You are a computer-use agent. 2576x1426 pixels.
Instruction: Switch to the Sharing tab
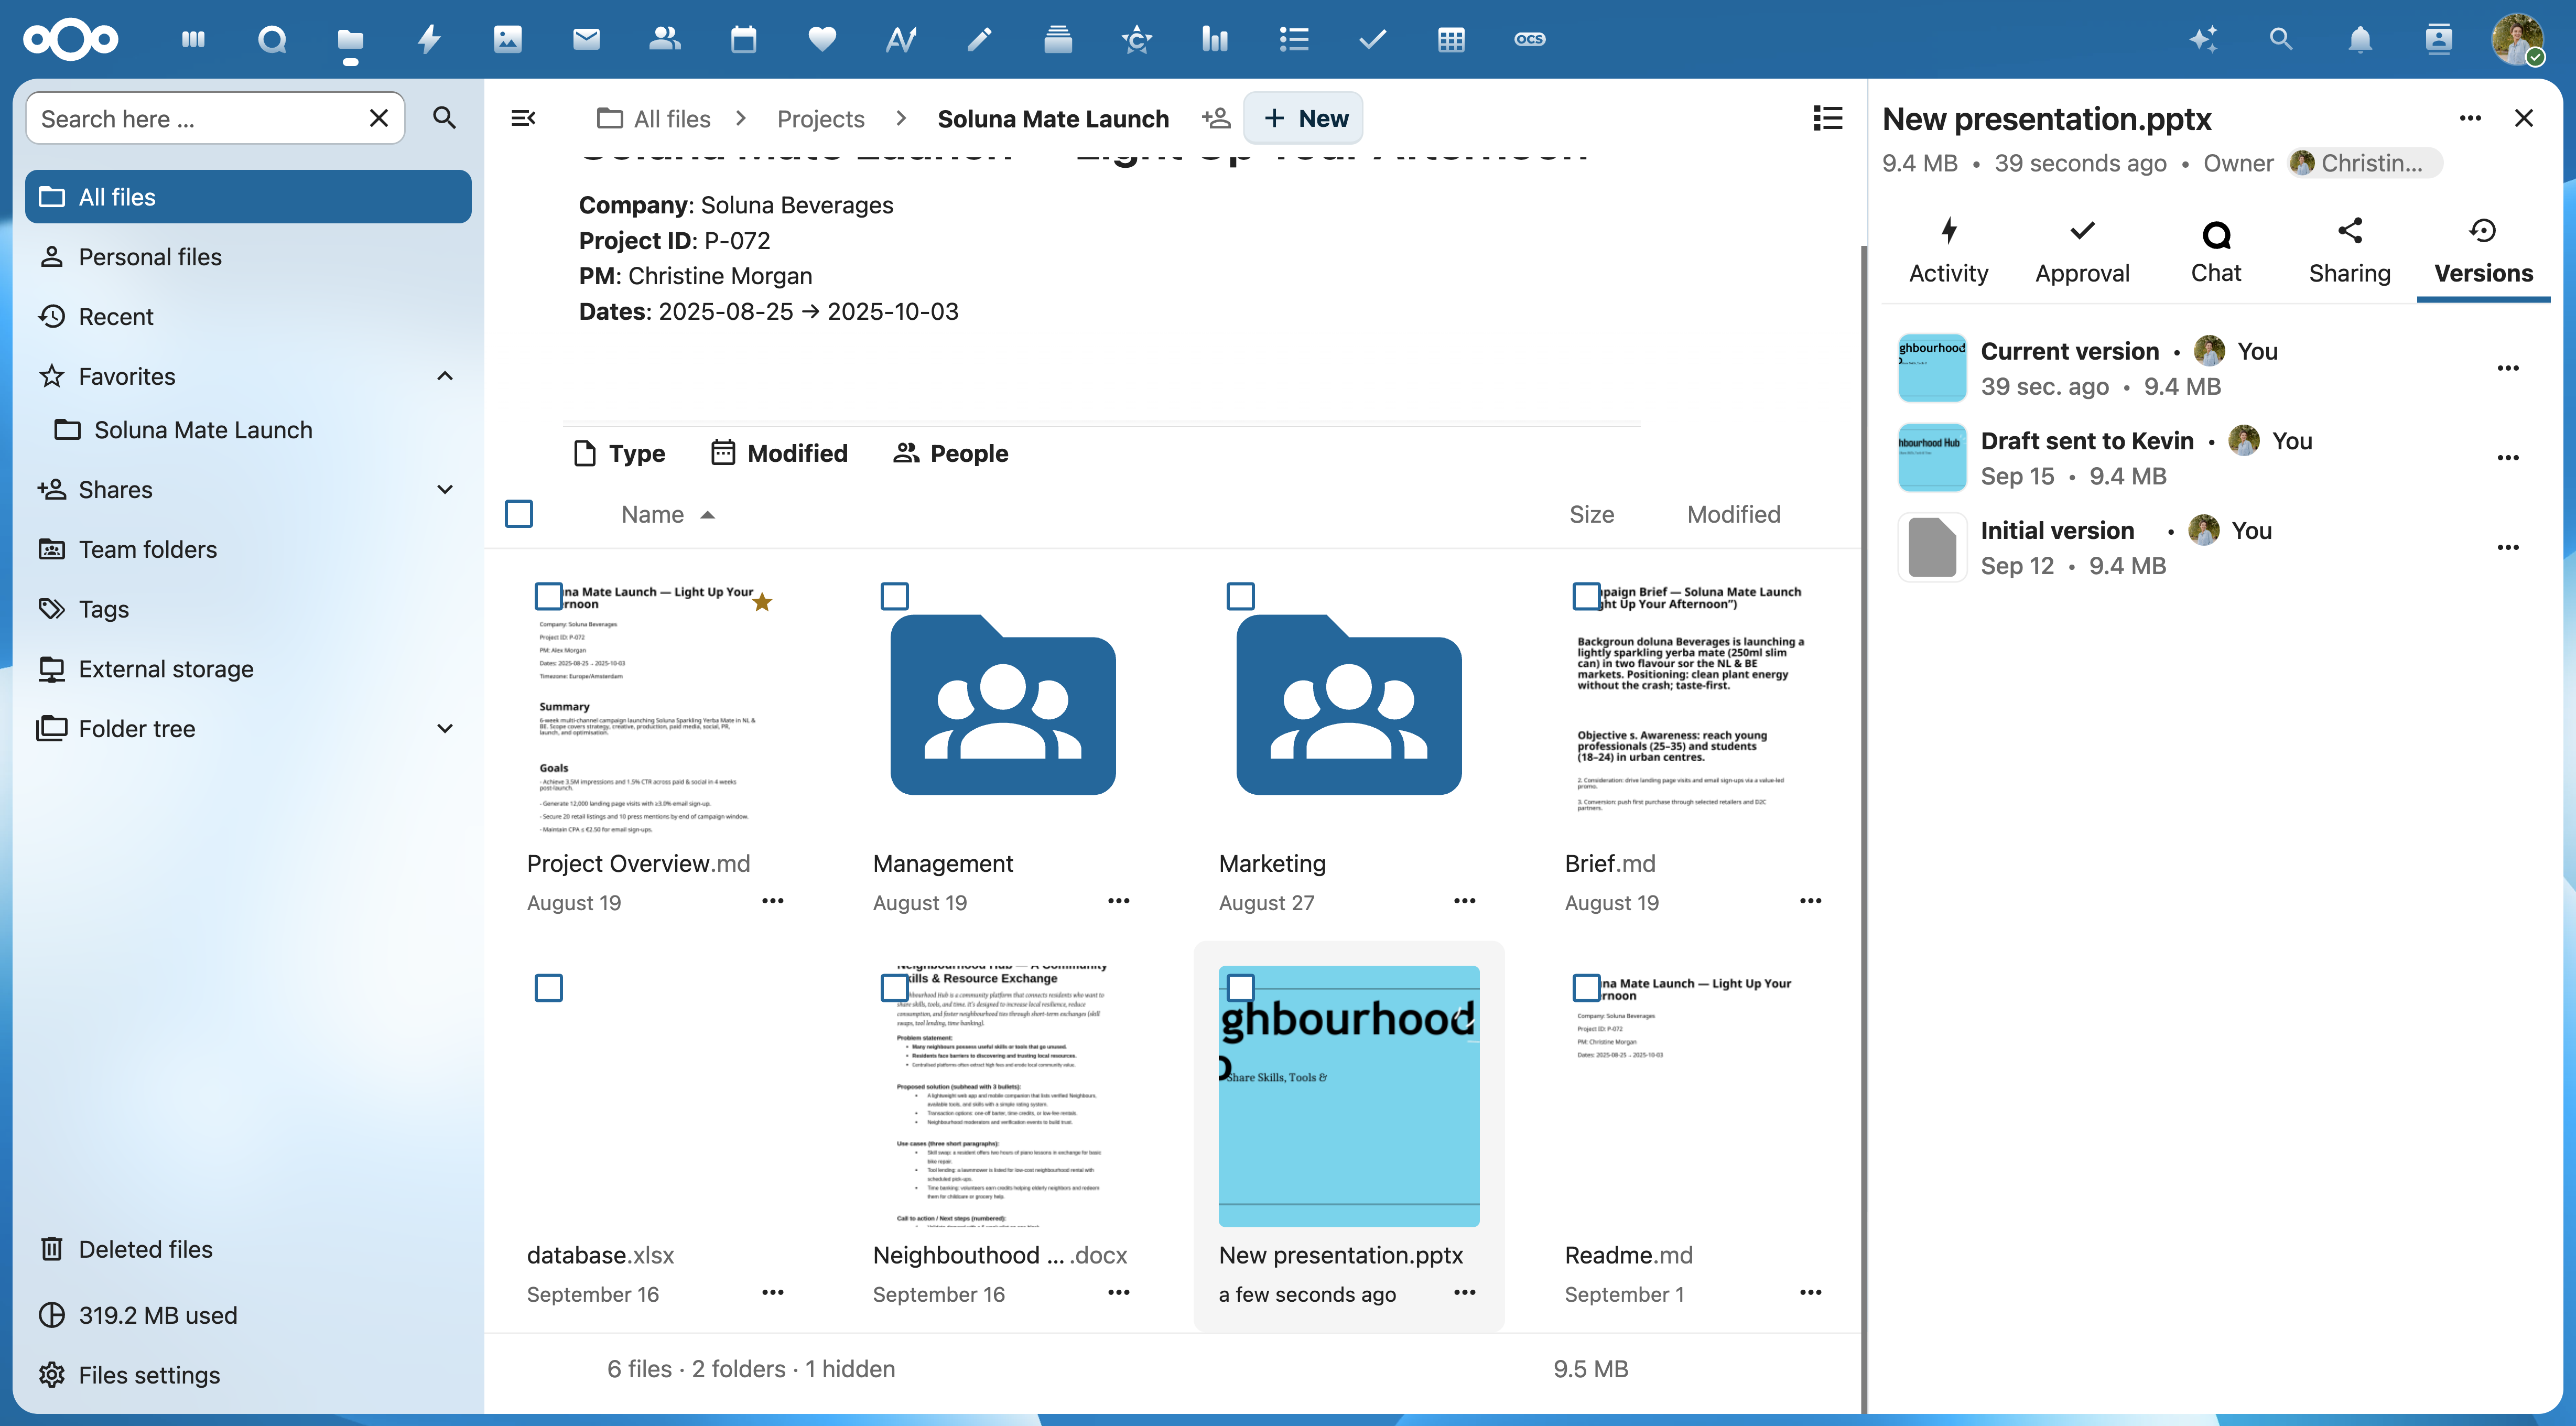[2349, 250]
